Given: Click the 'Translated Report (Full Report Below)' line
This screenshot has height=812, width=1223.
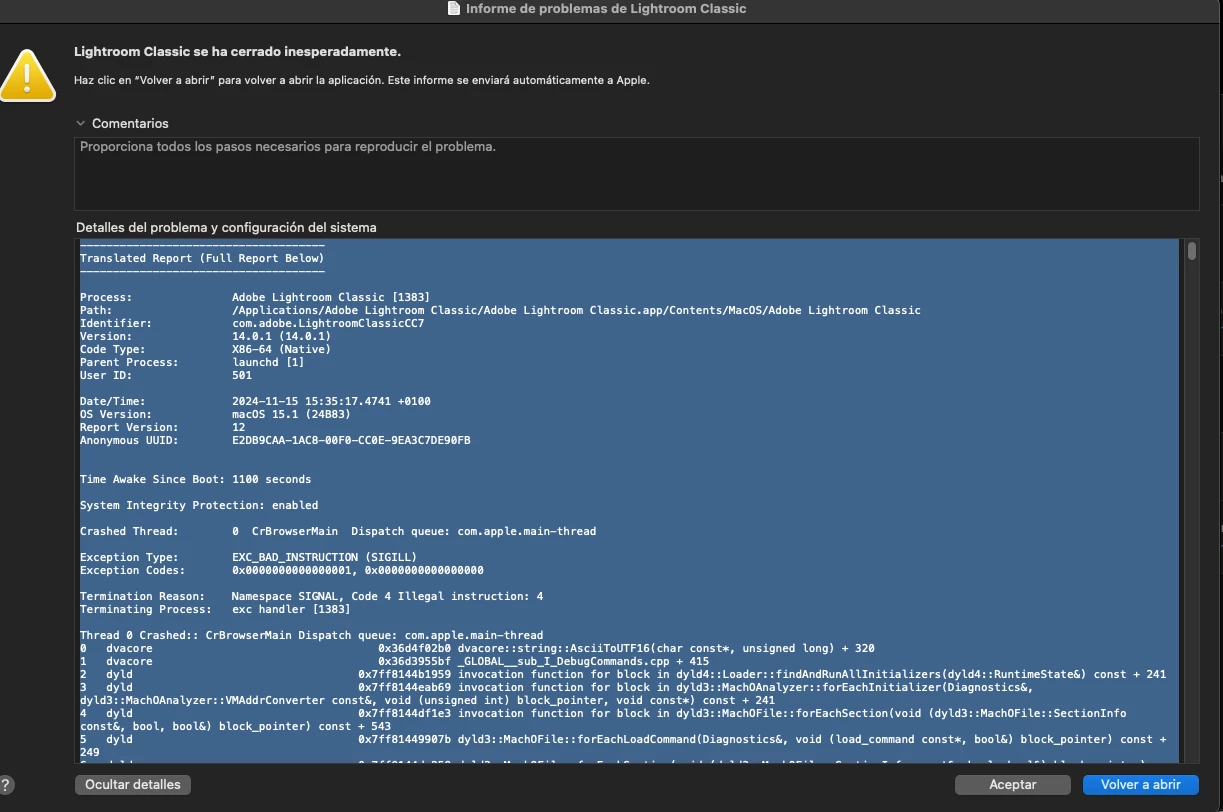Looking at the screenshot, I should pos(202,258).
